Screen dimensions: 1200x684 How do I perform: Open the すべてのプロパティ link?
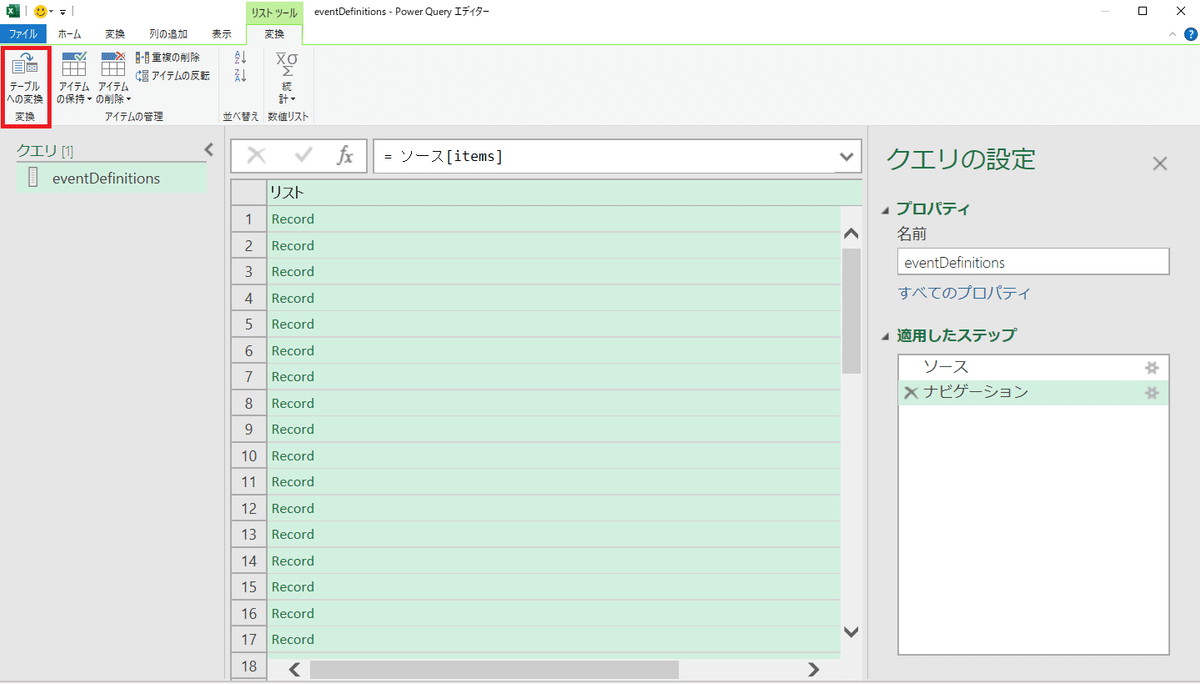964,293
